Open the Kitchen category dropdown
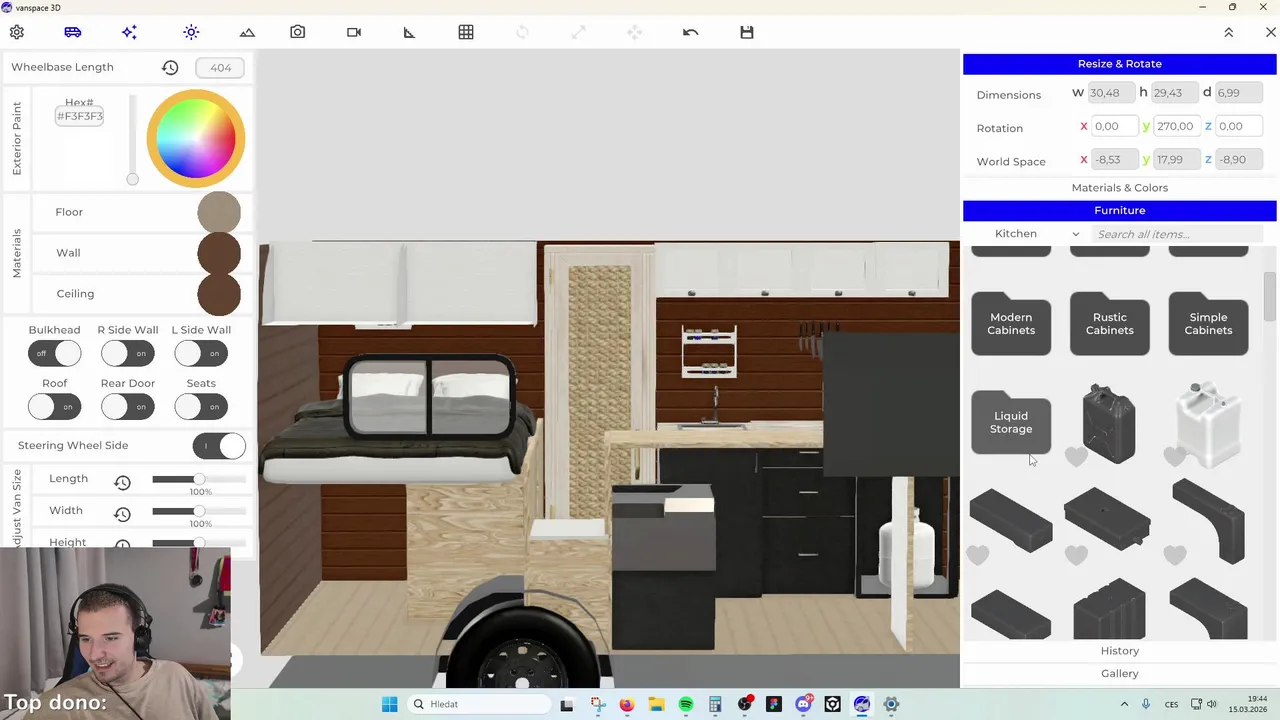 (1036, 234)
